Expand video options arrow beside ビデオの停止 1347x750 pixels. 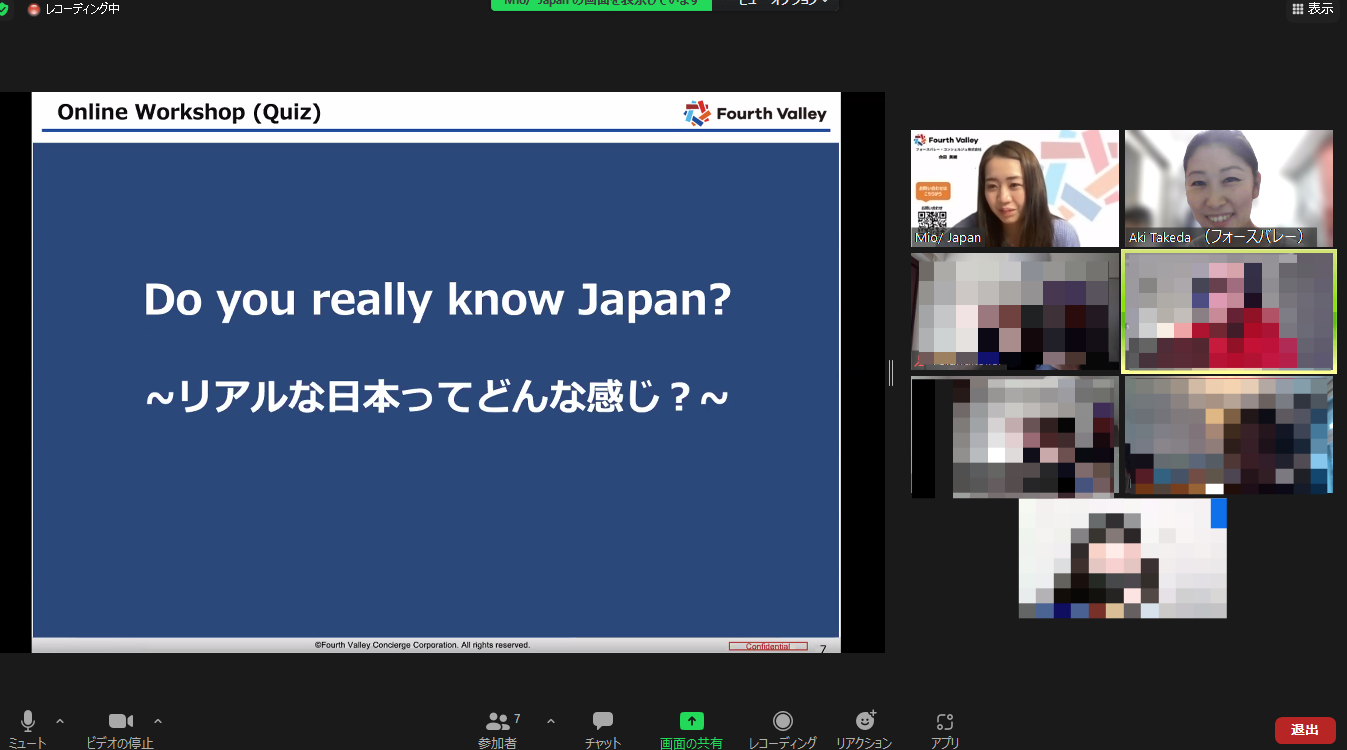[x=158, y=721]
